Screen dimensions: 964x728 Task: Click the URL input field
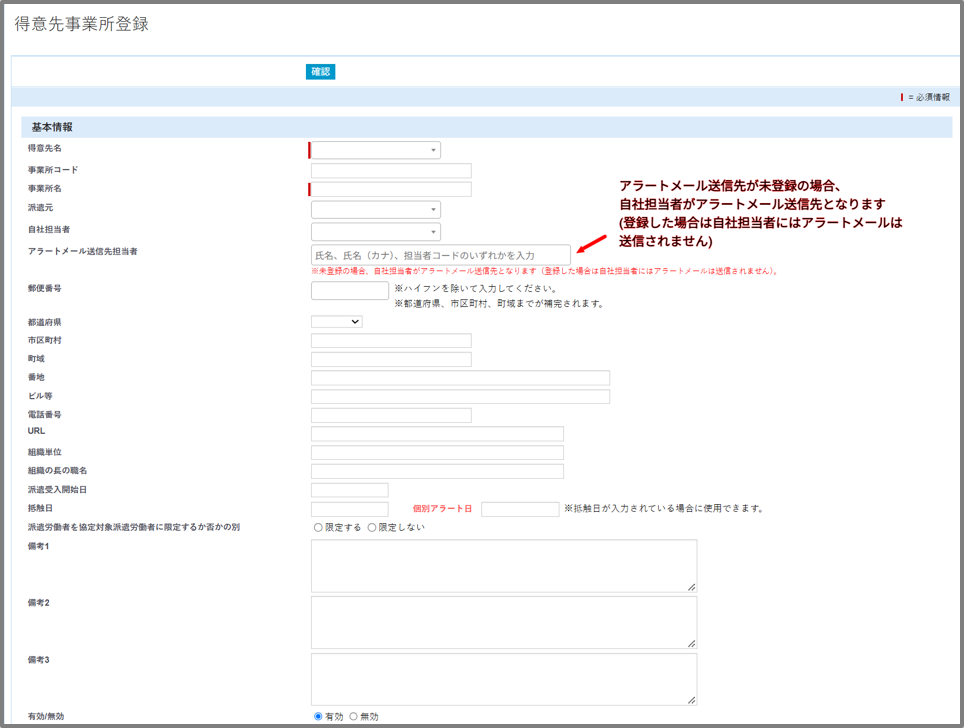pyautogui.click(x=437, y=433)
